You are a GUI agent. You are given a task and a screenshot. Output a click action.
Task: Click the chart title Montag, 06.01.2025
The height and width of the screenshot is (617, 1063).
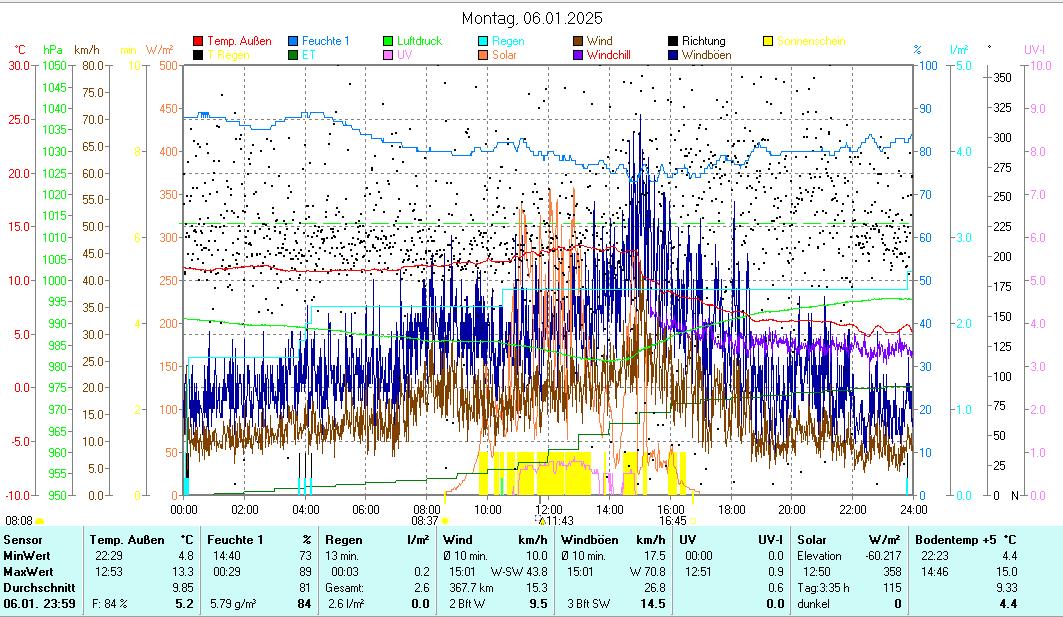point(532,19)
